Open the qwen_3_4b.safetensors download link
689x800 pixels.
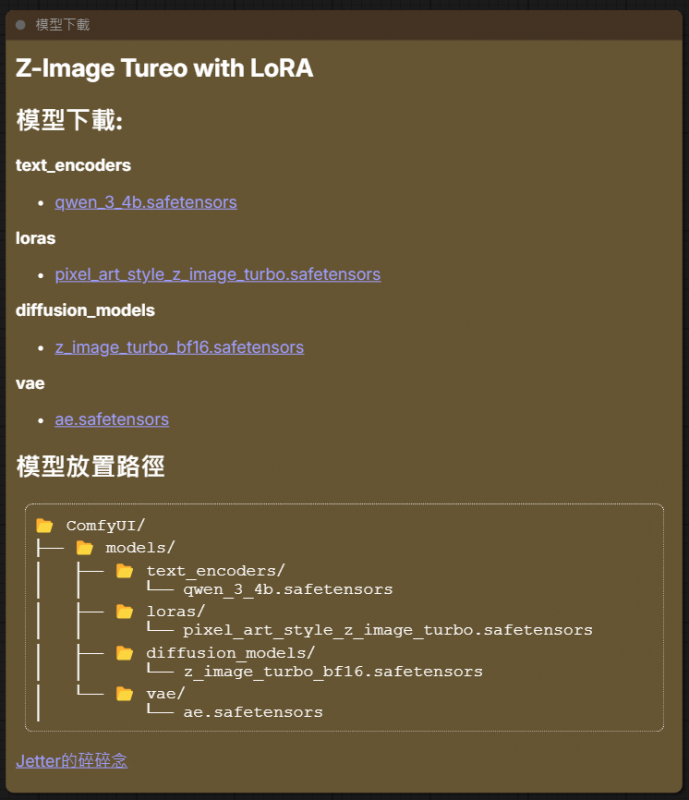pos(146,202)
